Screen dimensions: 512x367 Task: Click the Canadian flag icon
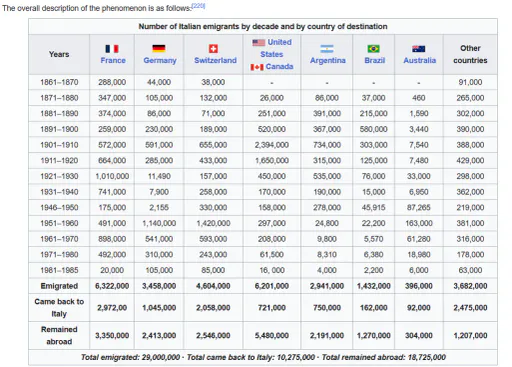(x=257, y=67)
